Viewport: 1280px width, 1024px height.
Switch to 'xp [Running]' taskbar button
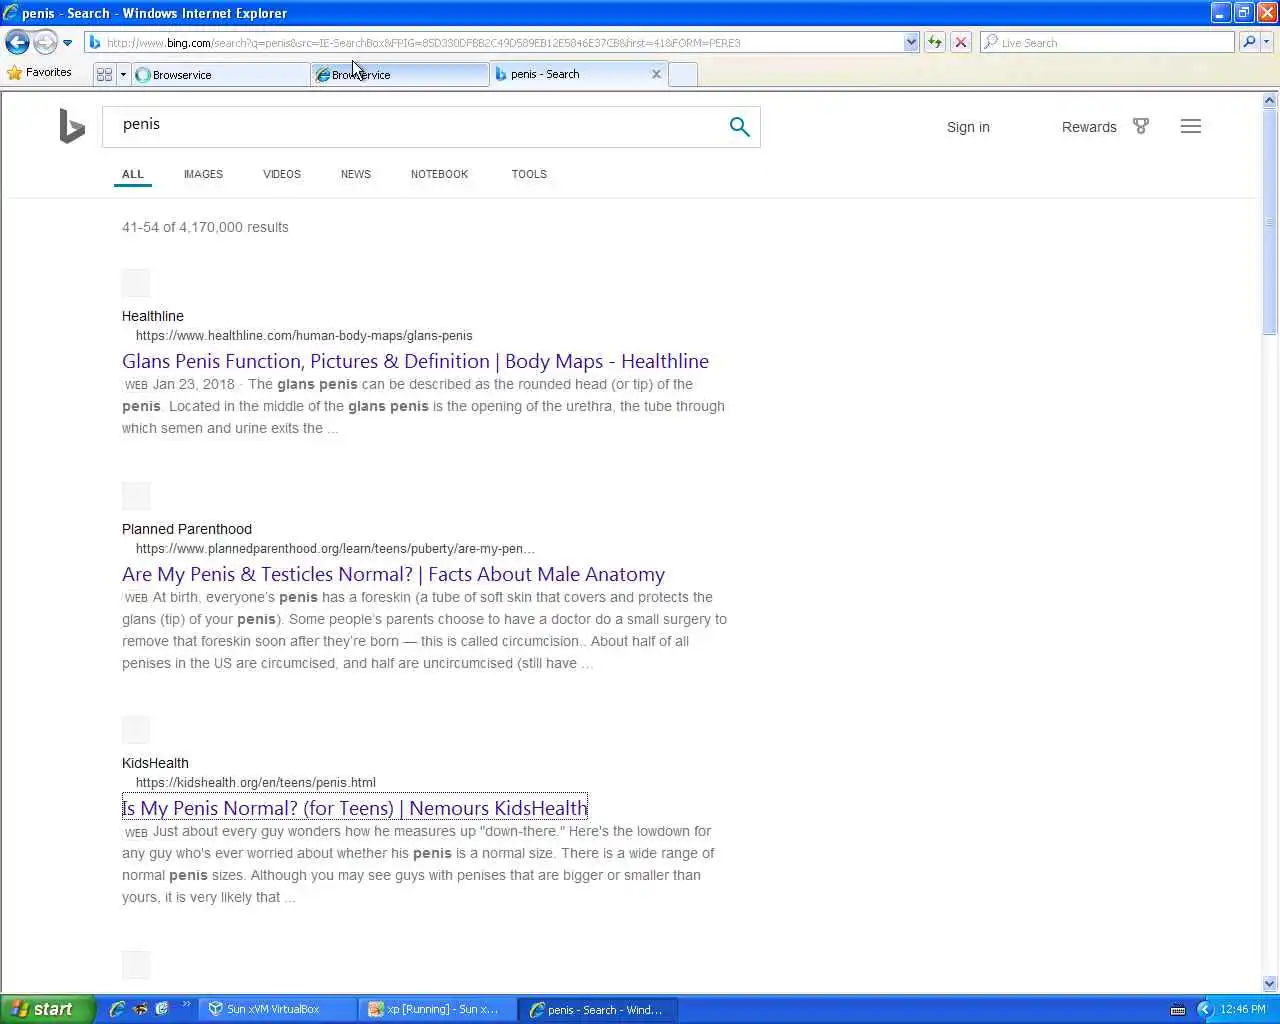pos(438,1009)
